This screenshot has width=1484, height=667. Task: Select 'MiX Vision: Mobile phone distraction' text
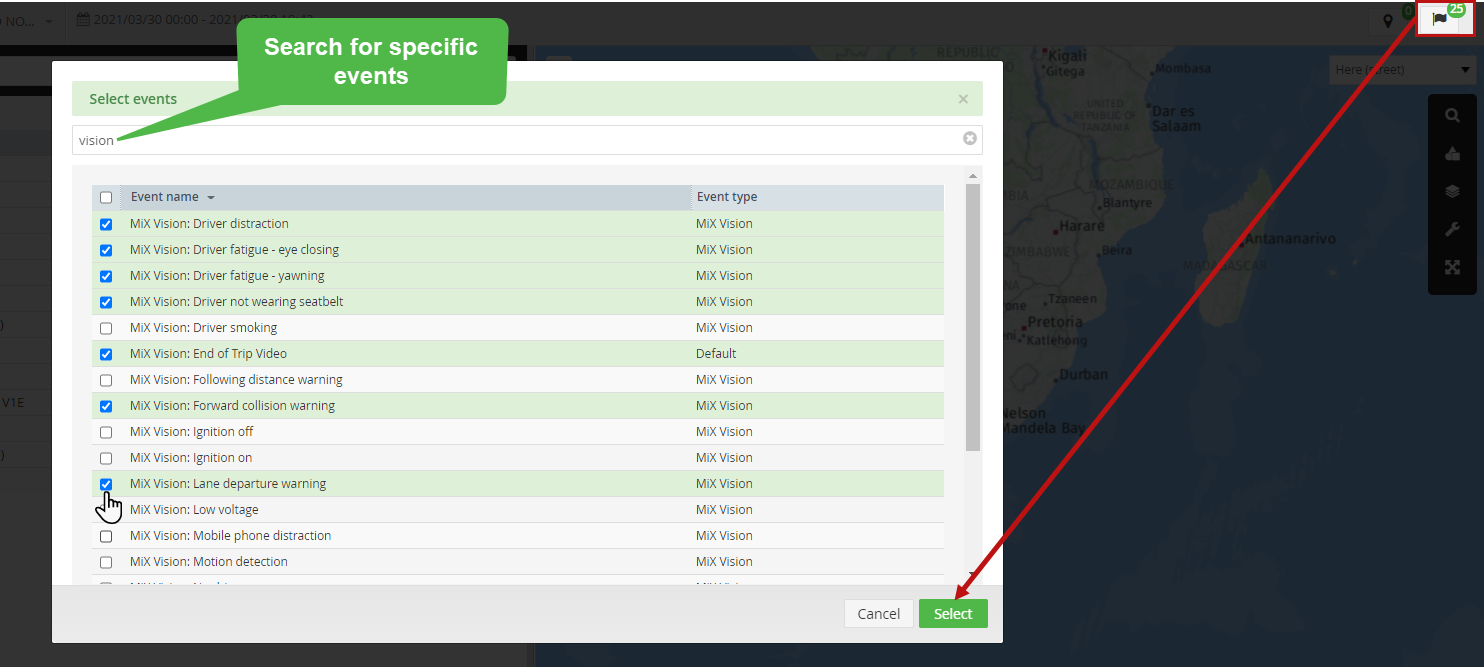tap(230, 536)
